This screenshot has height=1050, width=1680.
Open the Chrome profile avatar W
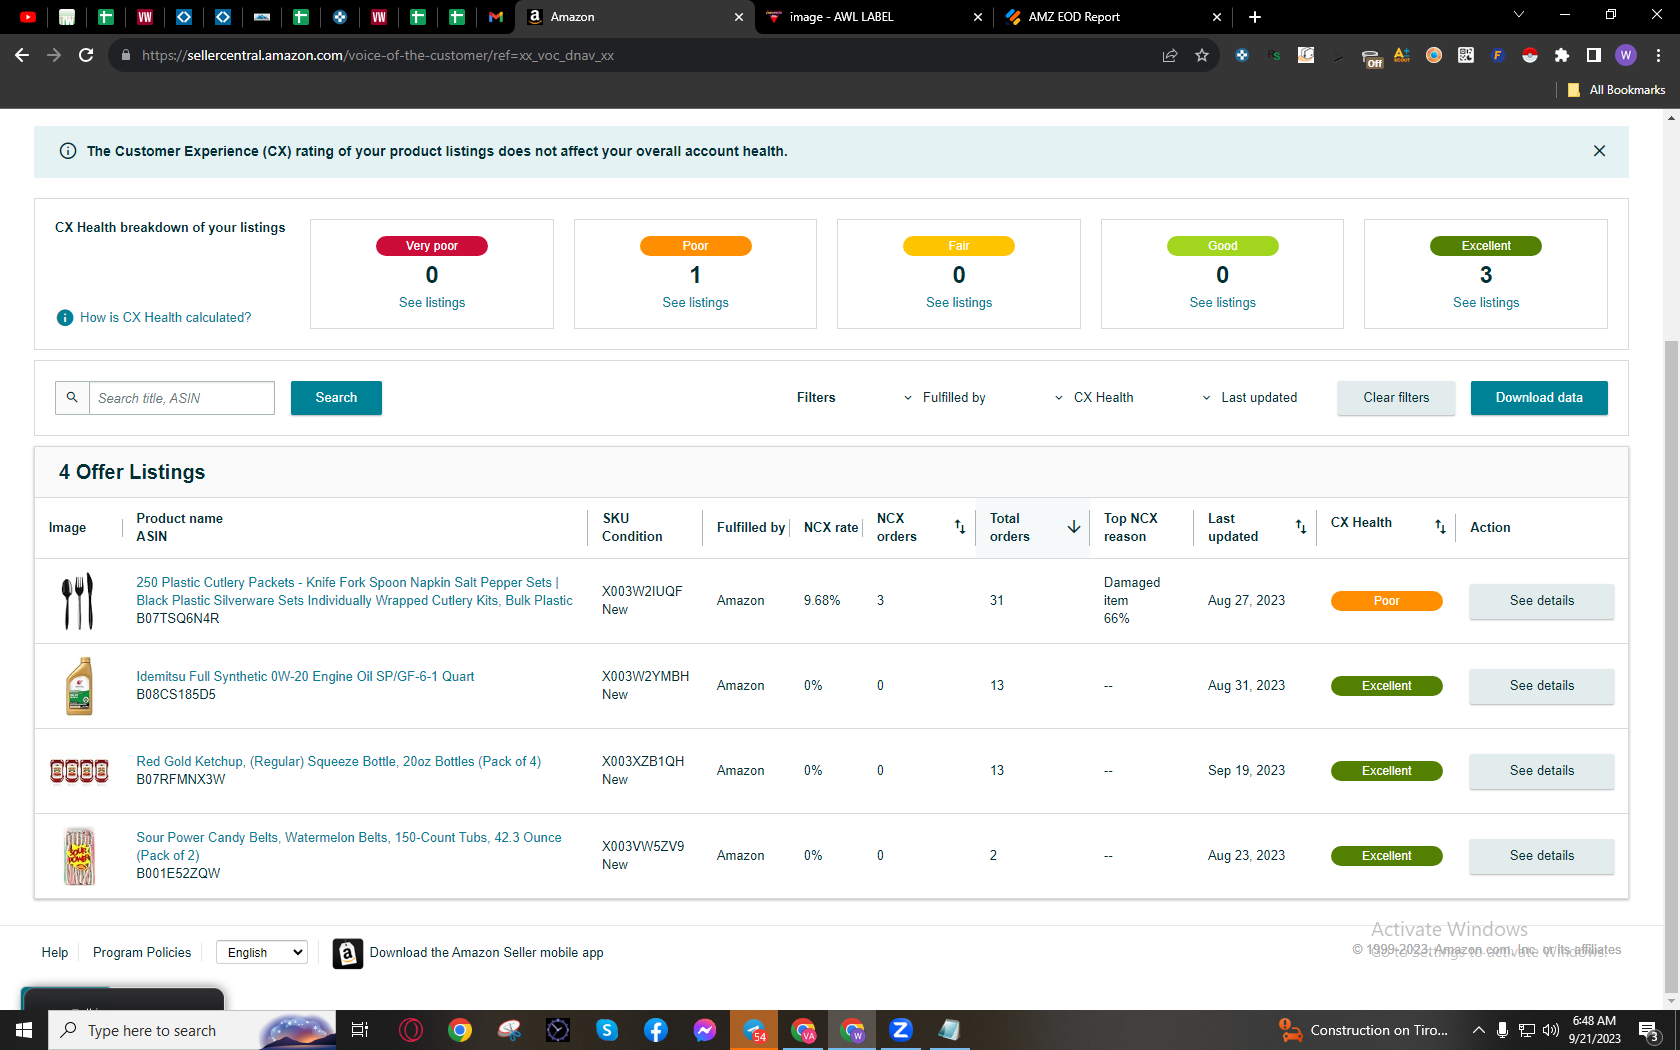(x=1626, y=55)
